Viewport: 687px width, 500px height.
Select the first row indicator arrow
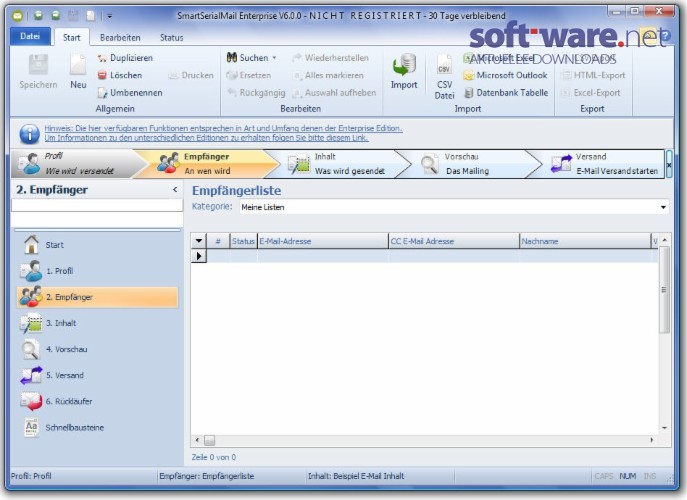(x=198, y=256)
